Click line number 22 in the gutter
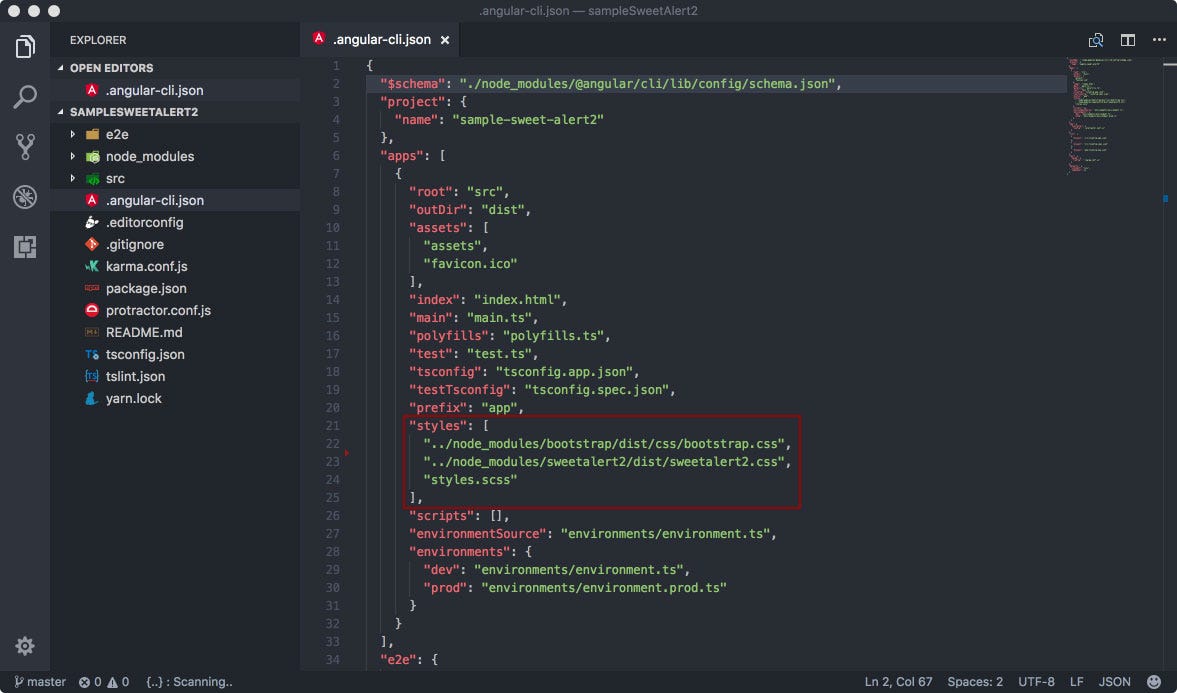 point(333,444)
